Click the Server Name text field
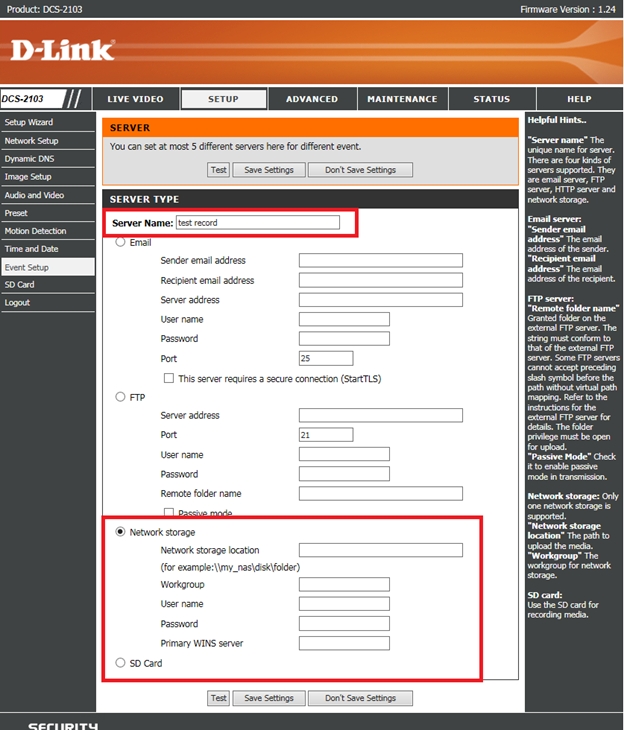 click(257, 223)
